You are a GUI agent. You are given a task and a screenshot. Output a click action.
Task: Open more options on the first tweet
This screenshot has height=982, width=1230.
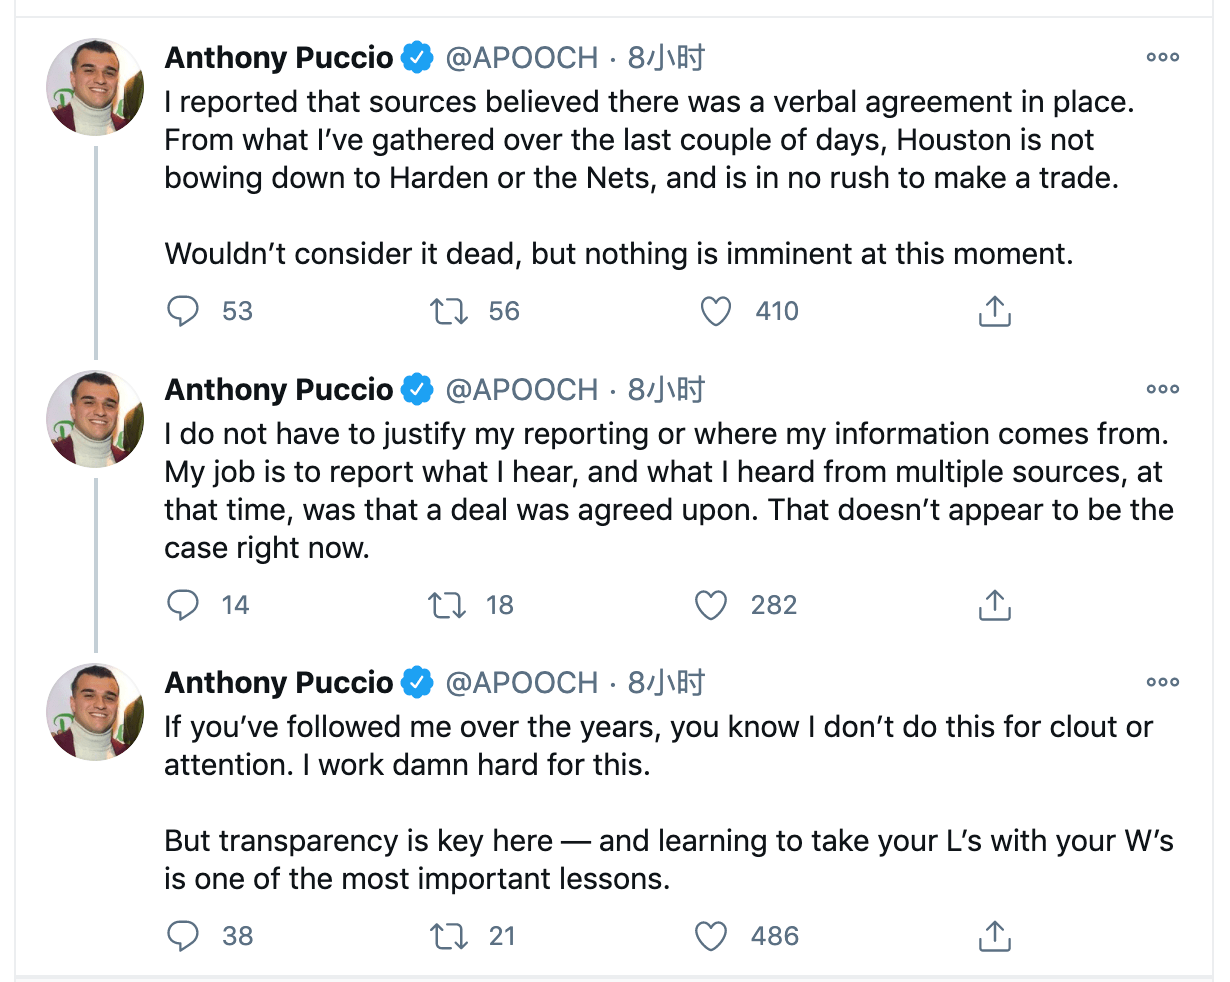click(x=1162, y=58)
